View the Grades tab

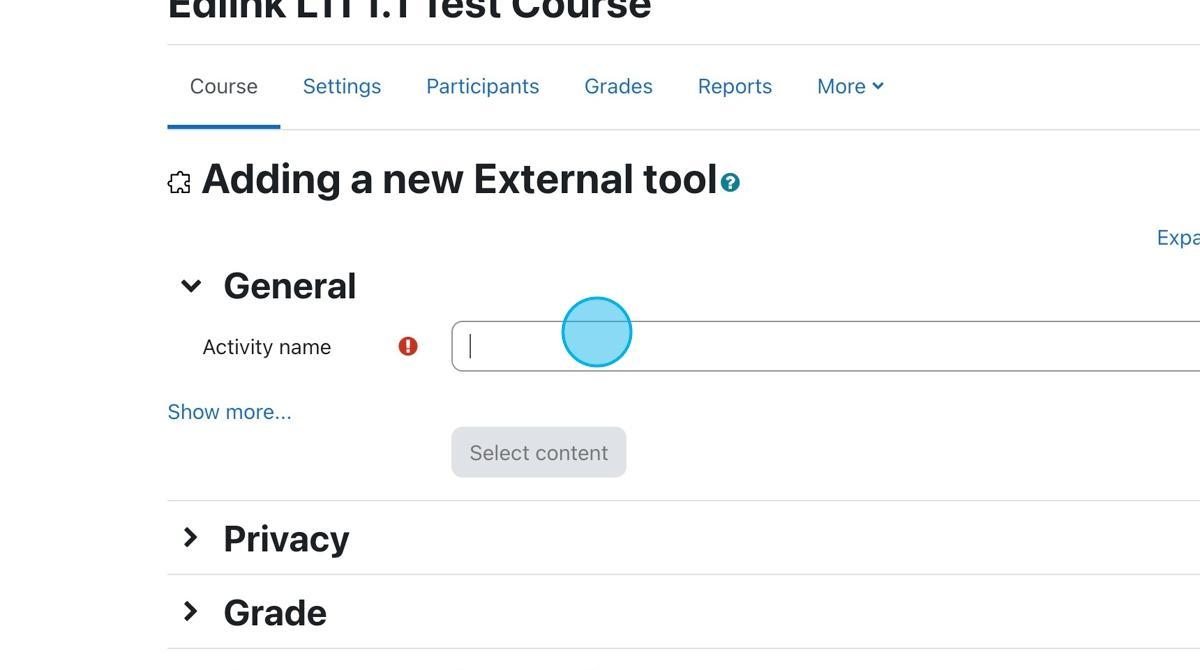[618, 86]
